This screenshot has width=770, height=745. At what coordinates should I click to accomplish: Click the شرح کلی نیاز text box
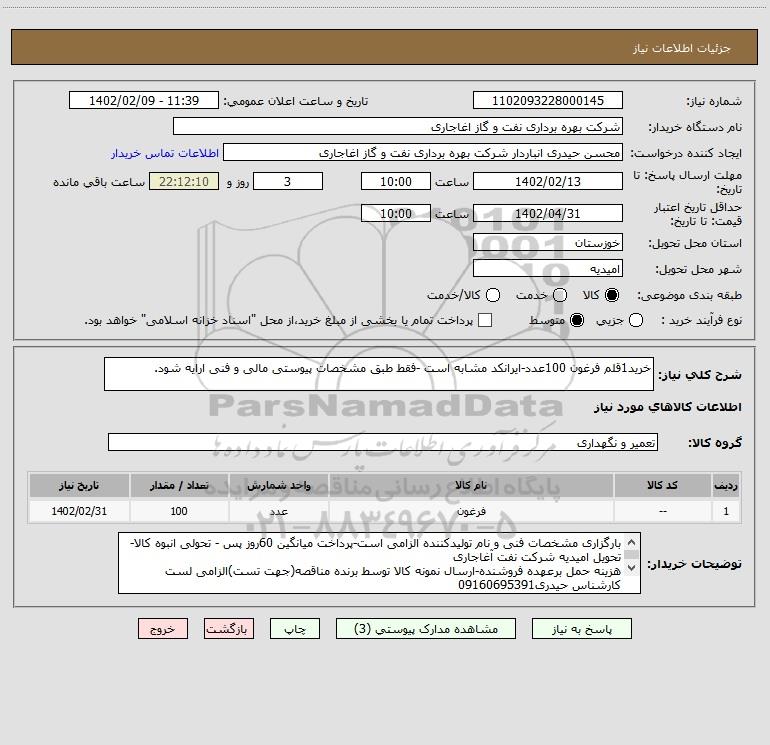(379, 374)
